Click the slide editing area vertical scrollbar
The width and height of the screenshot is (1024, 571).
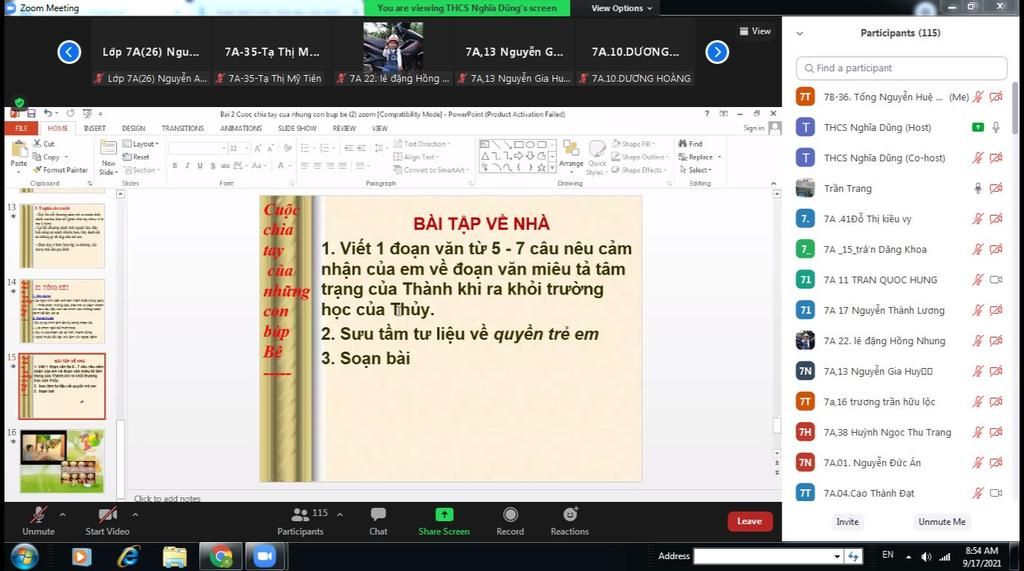click(776, 425)
